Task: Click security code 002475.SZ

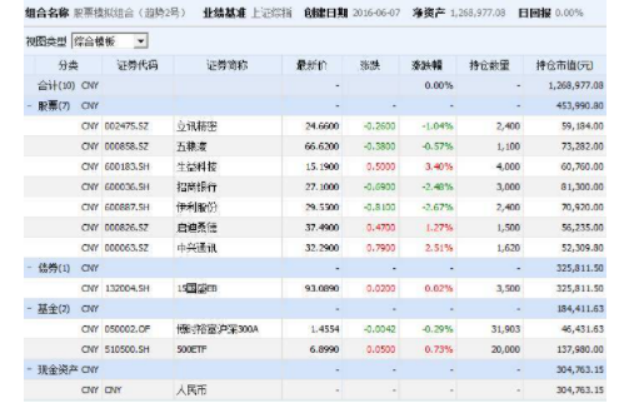Action: [127, 127]
